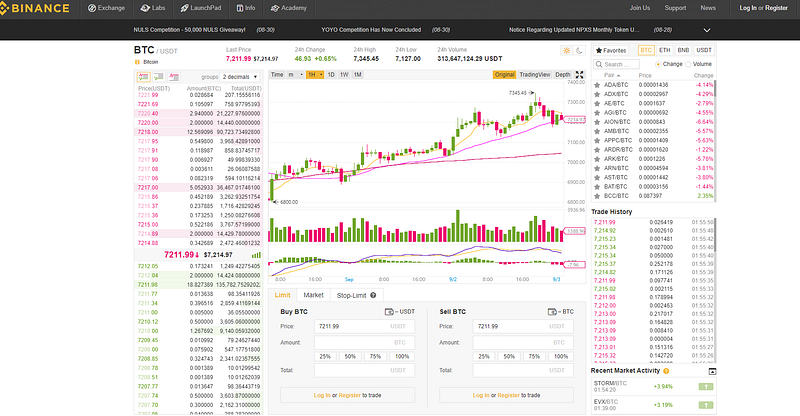The image size is (800, 416).
Task: Select the USDT market tab
Action: pyautogui.click(x=704, y=50)
